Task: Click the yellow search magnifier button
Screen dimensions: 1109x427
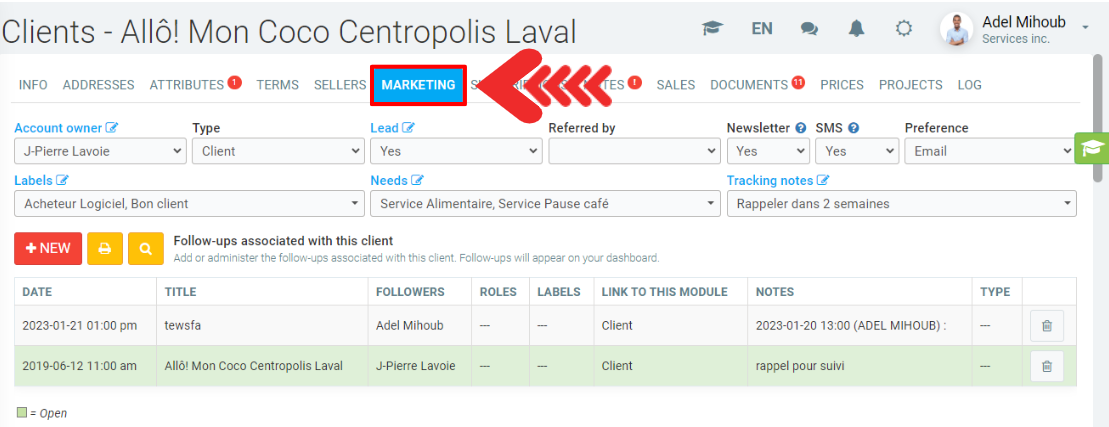Action: [145, 248]
